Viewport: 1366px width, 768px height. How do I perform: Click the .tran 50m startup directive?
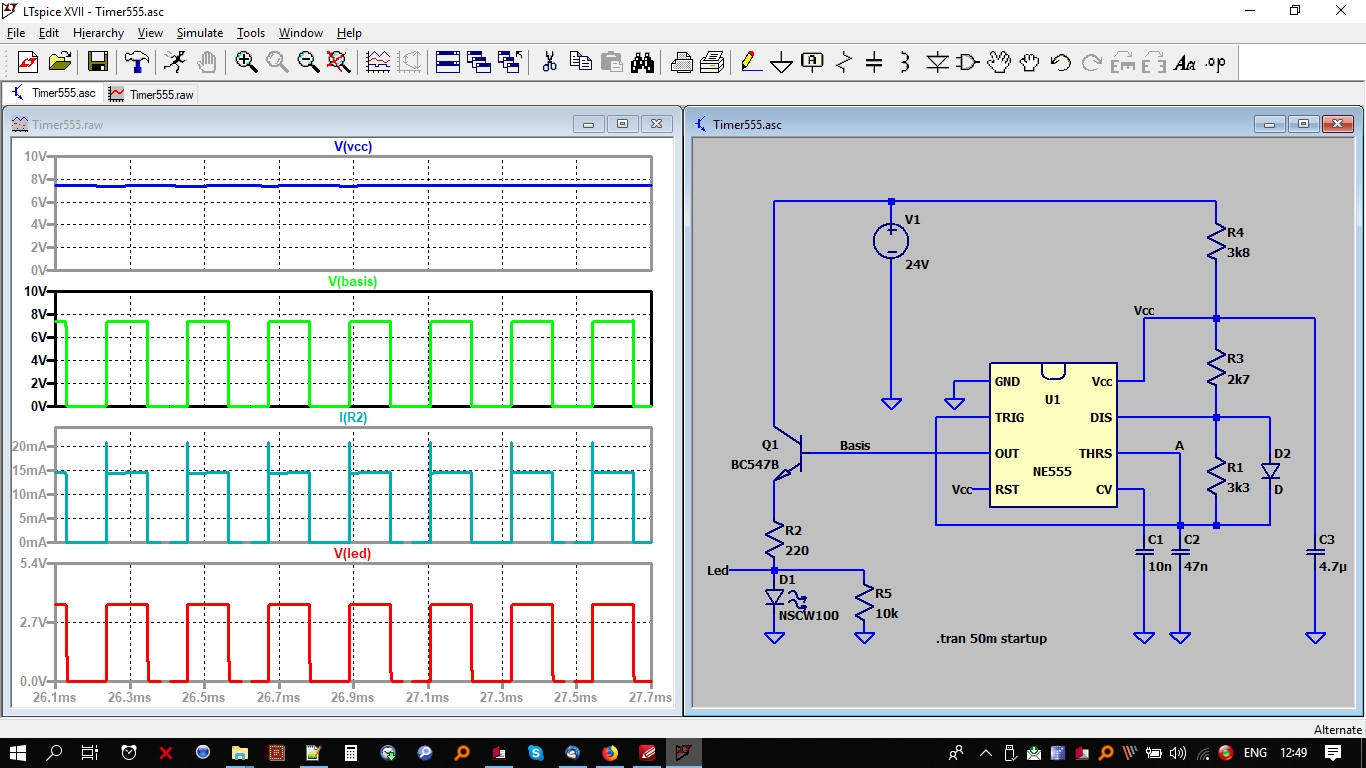[992, 638]
